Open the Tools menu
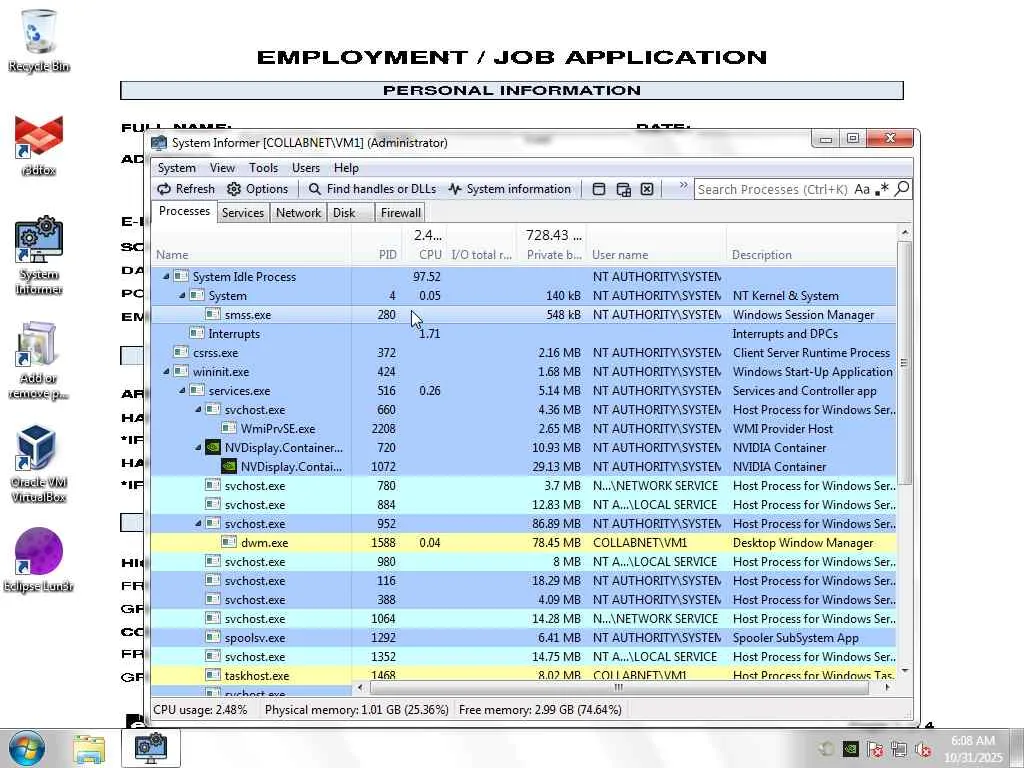Viewport: 1024px width, 768px height. click(x=263, y=168)
